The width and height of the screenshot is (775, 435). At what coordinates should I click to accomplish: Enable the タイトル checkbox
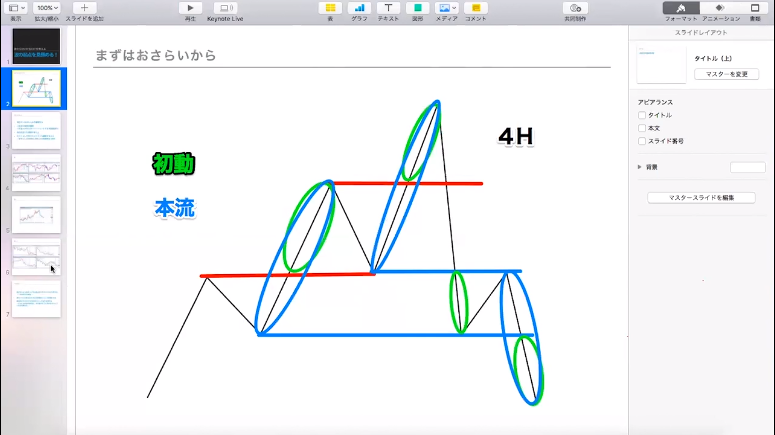point(642,115)
